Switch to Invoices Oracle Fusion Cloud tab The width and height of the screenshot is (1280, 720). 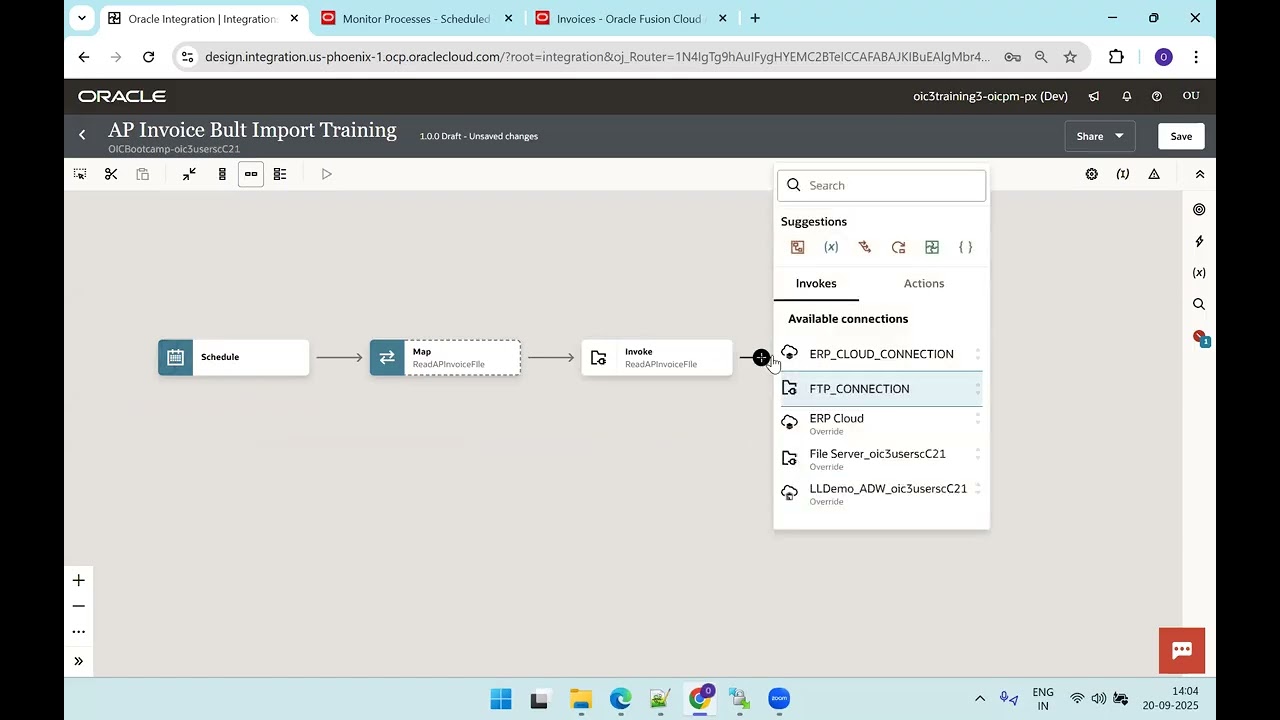coord(632,18)
